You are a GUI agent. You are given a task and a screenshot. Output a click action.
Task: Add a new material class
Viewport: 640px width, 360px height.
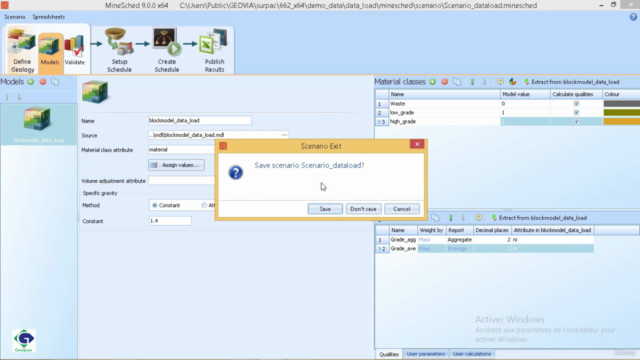433,82
